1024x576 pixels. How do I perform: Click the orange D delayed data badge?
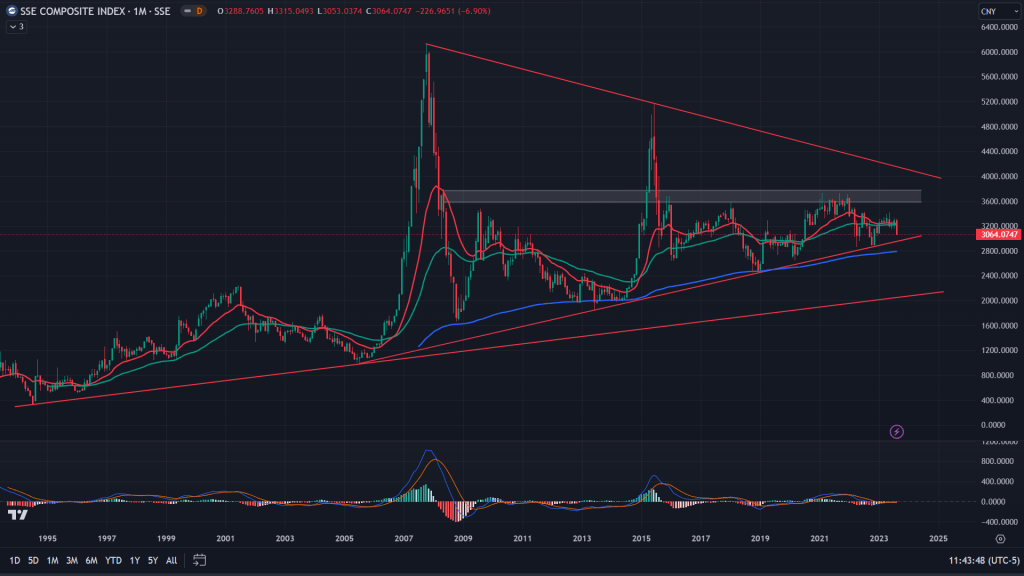199,11
